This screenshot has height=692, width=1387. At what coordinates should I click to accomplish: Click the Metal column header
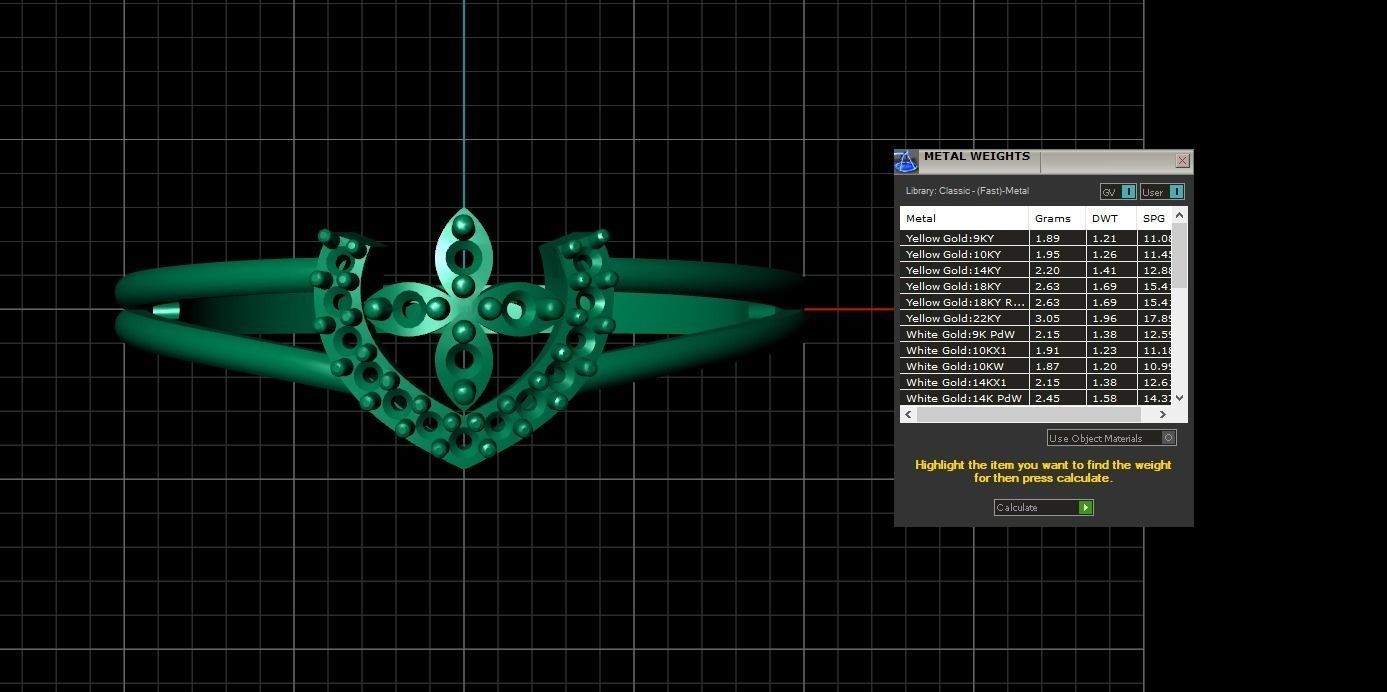tap(964, 218)
